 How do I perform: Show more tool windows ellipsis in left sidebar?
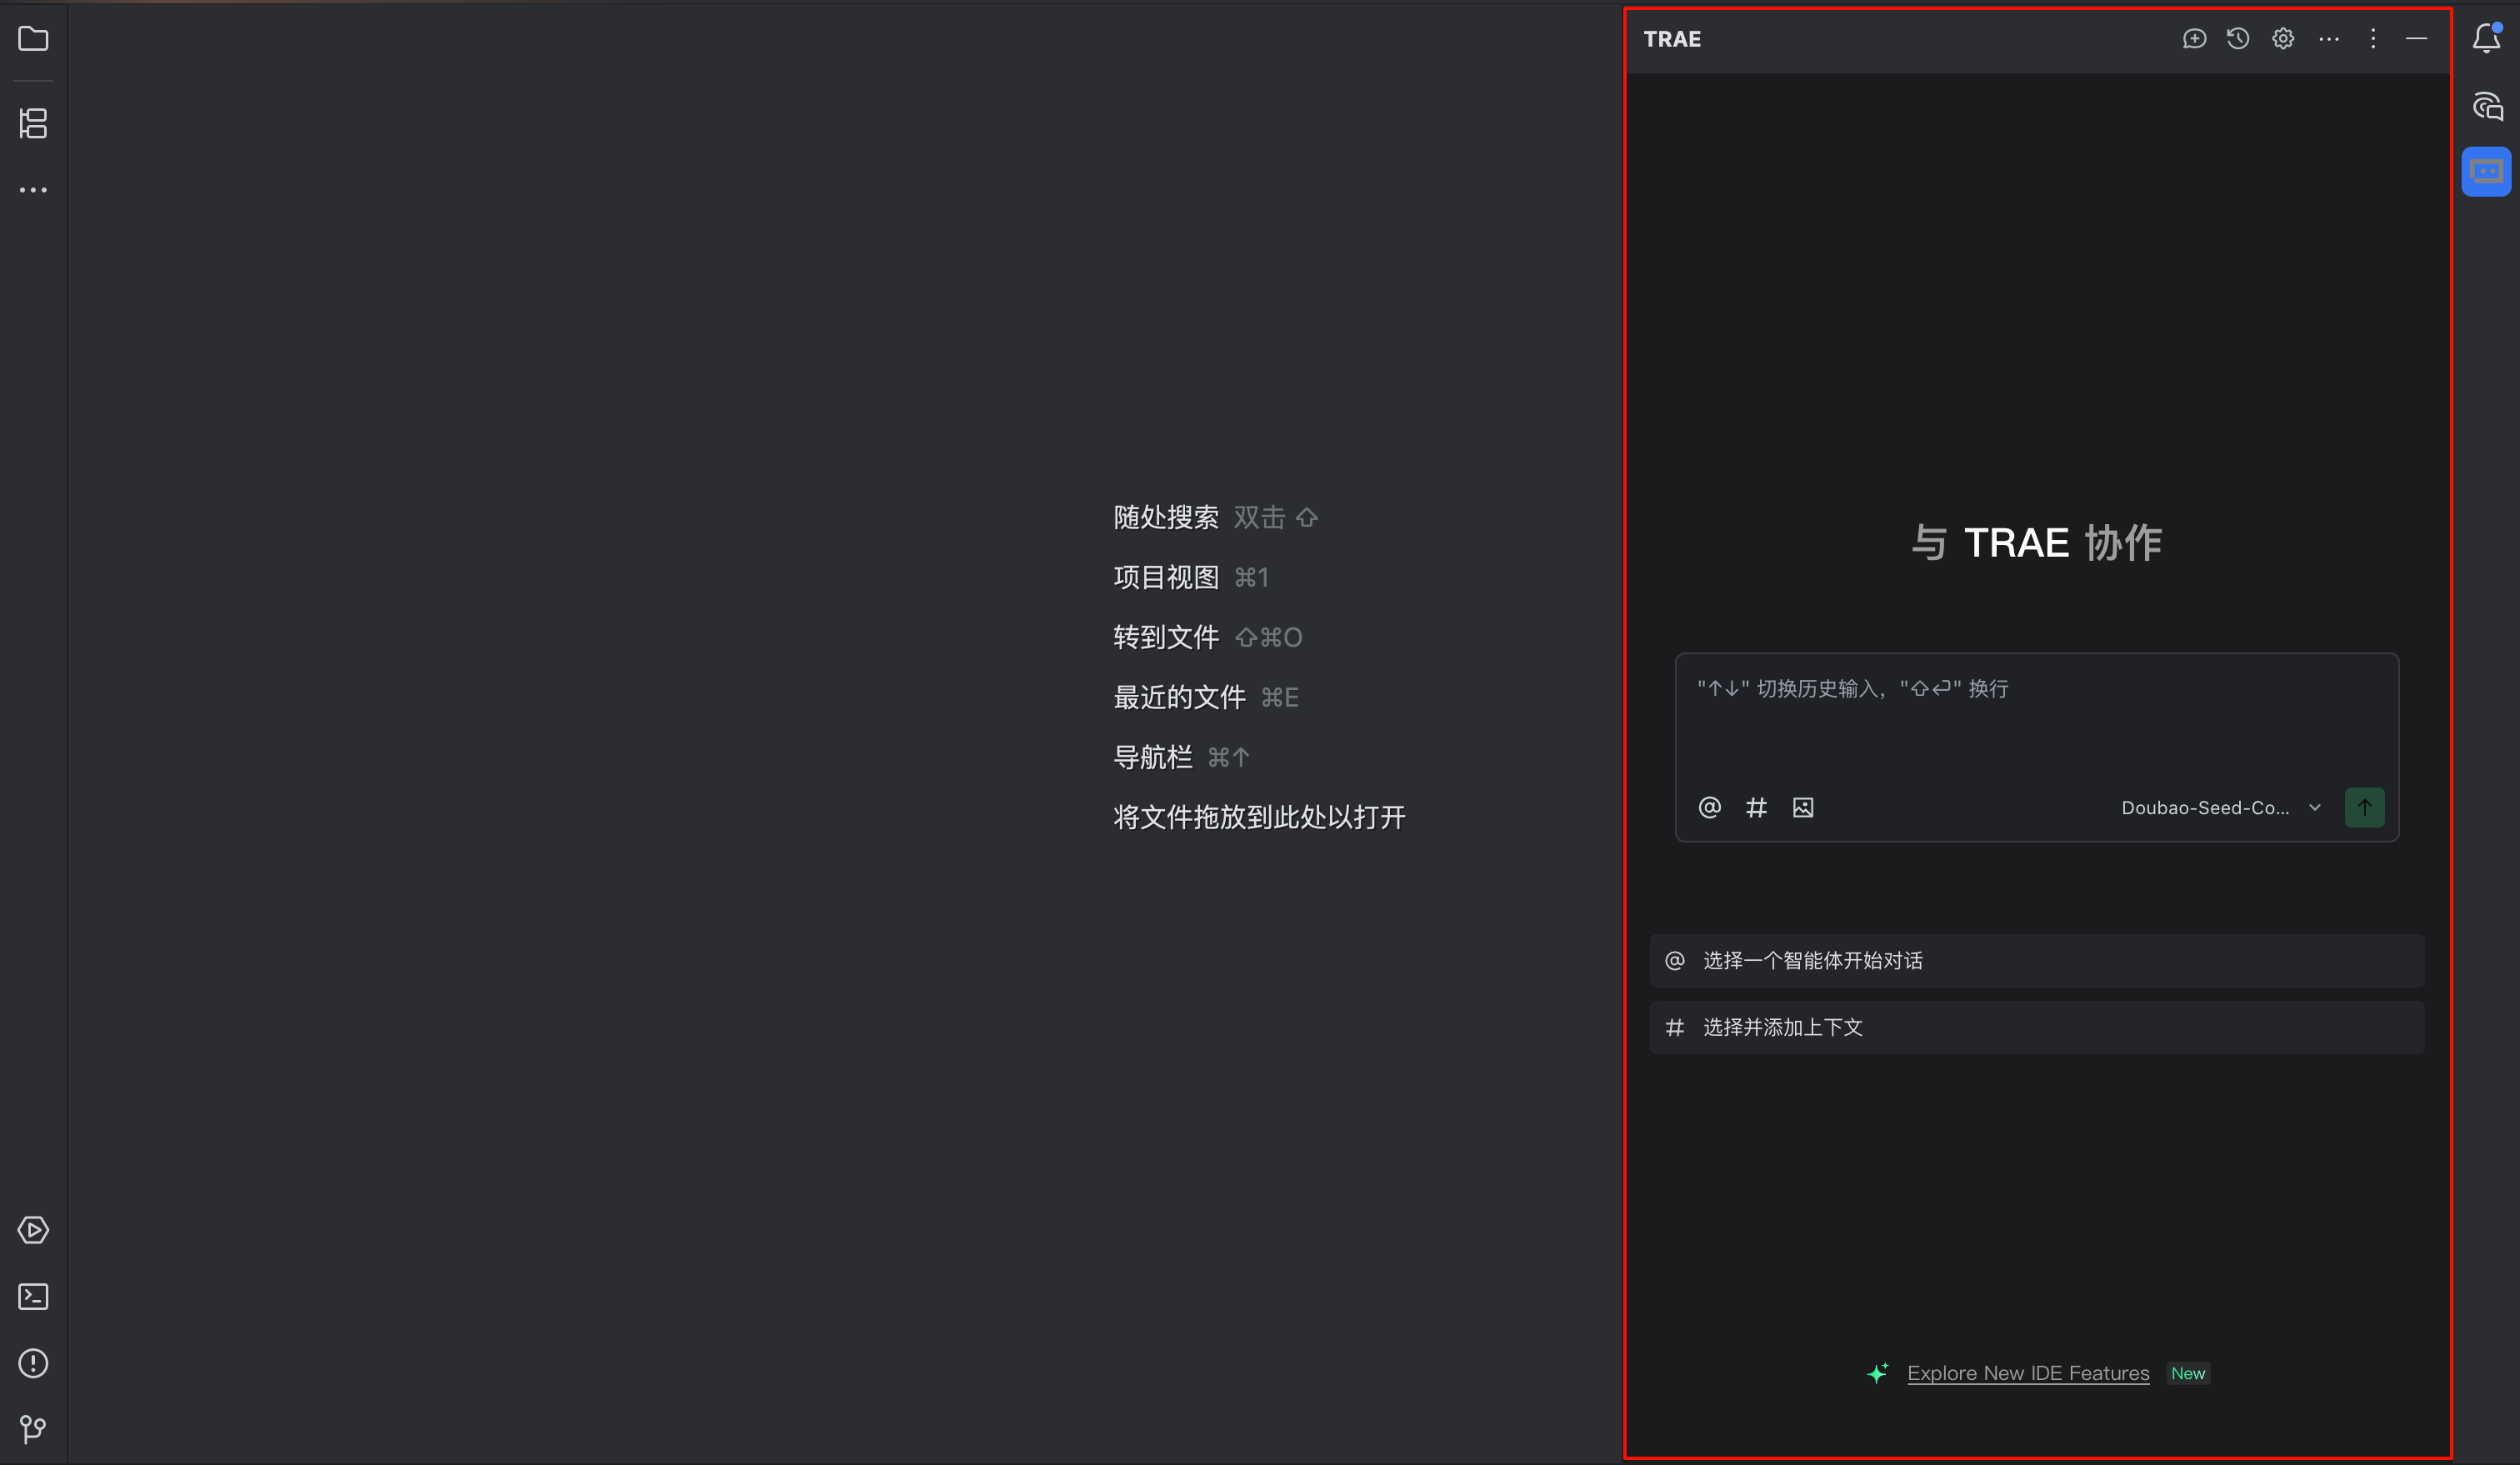click(33, 190)
